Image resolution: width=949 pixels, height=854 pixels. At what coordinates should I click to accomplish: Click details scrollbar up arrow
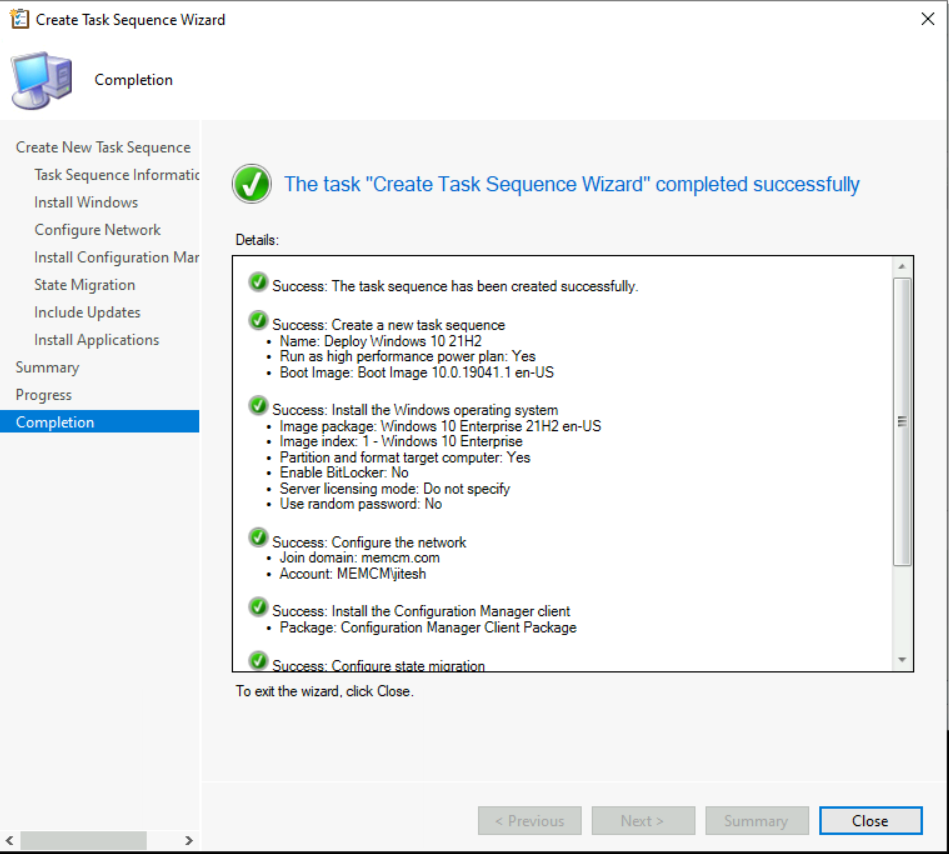coord(902,266)
